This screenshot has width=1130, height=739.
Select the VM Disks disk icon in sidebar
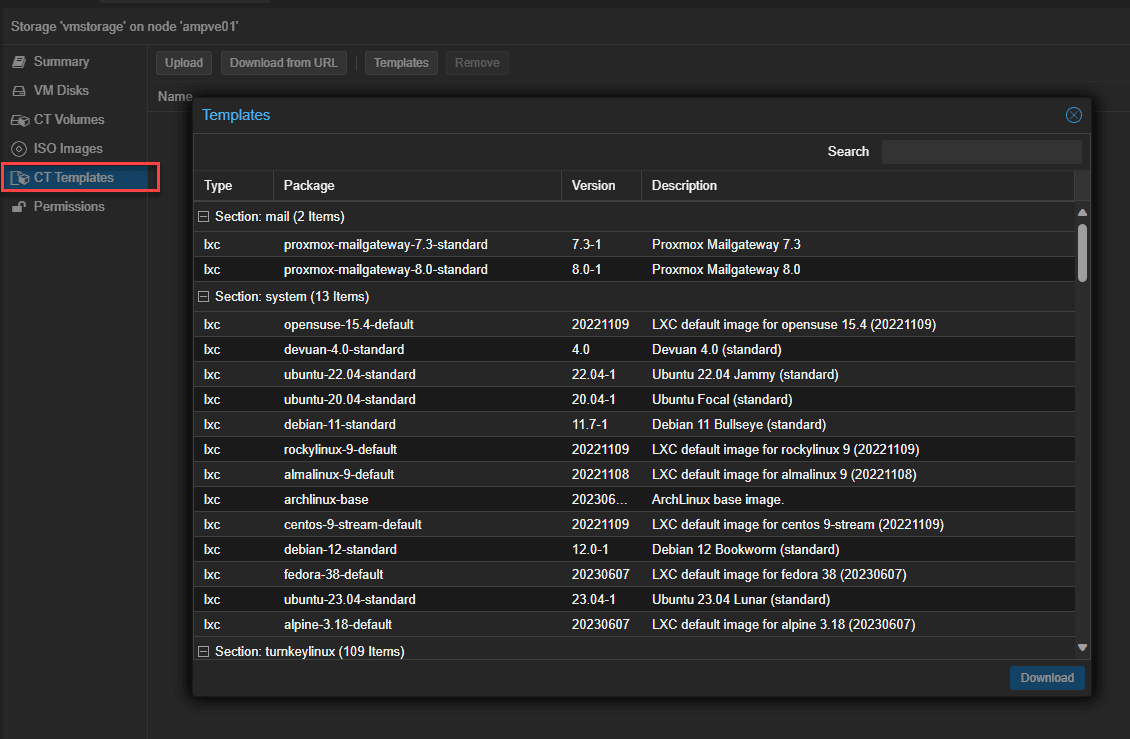click(x=19, y=90)
